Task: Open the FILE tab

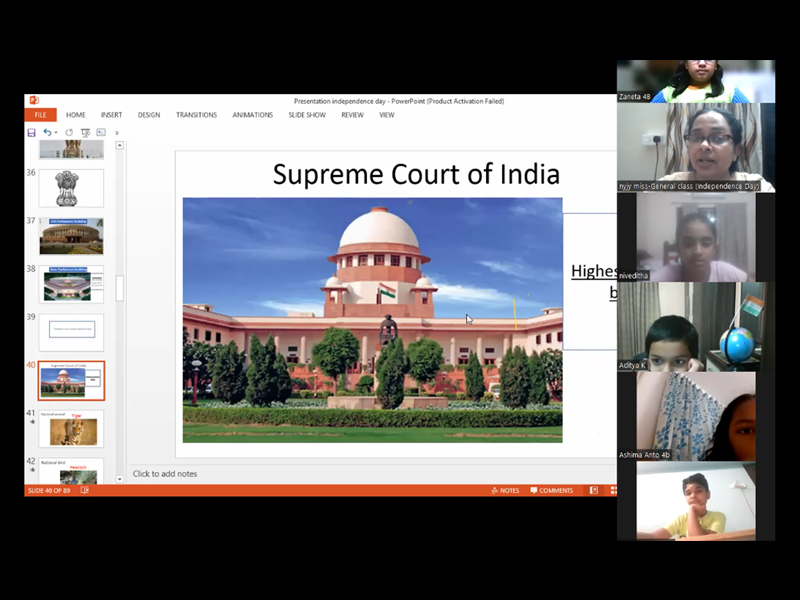Action: 40,115
